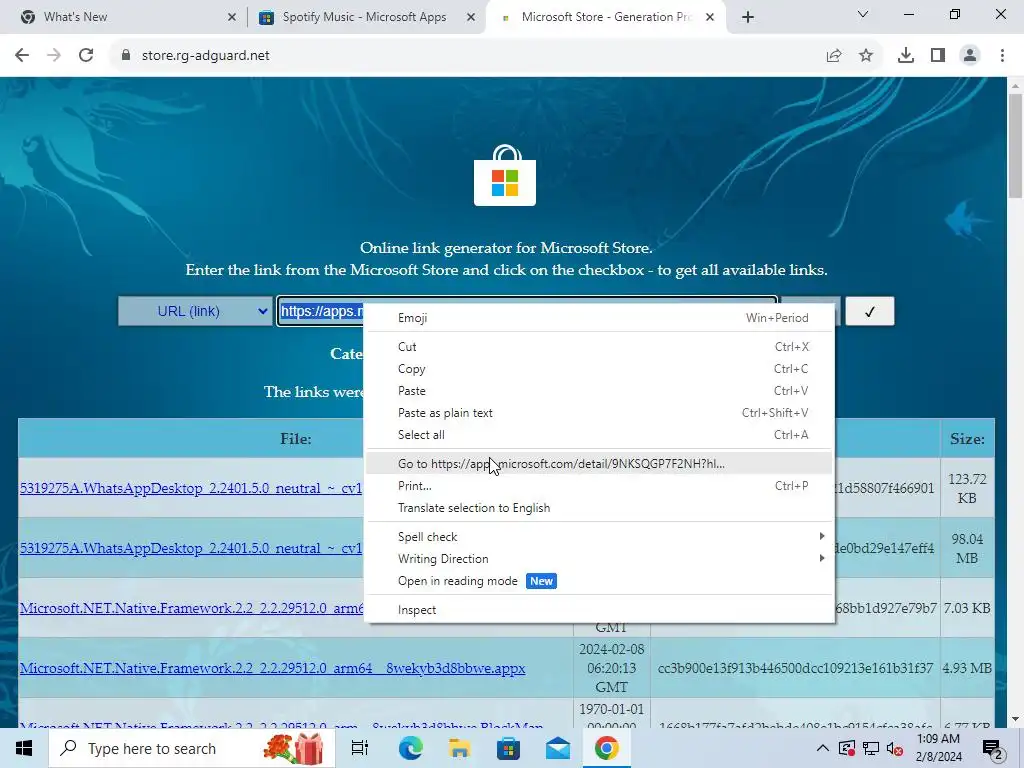
Task: Open File Explorer from the taskbar
Action: [x=459, y=748]
